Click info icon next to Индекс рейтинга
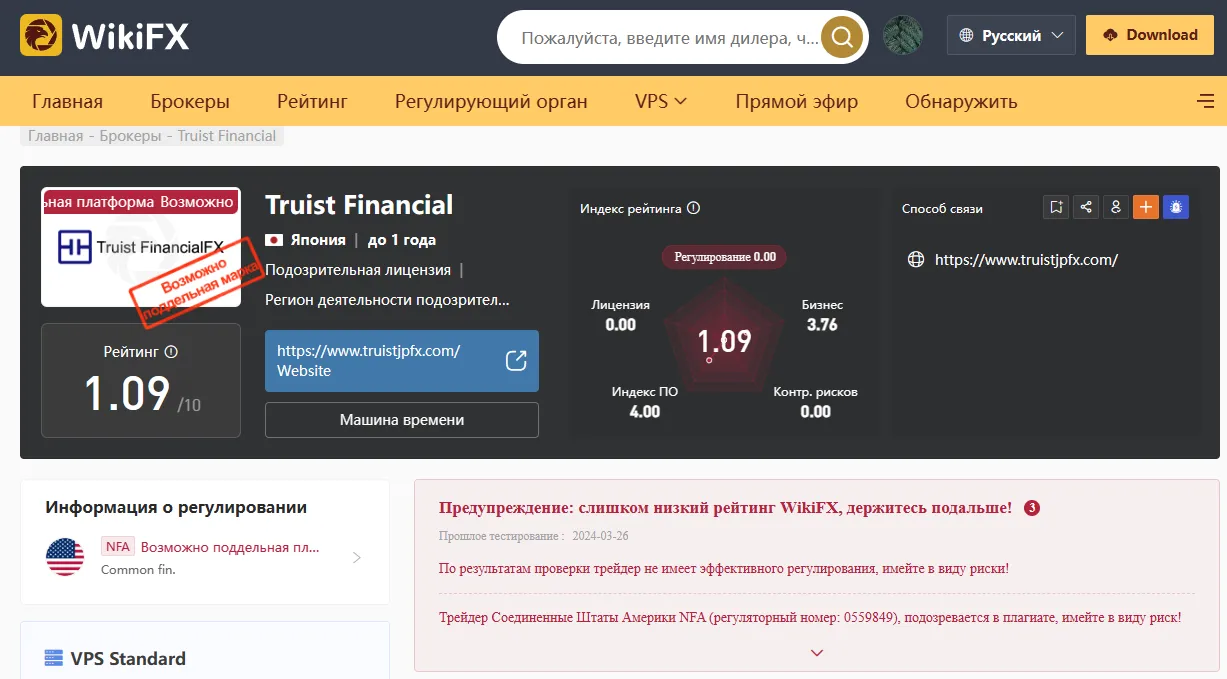1227x679 pixels. 694,209
